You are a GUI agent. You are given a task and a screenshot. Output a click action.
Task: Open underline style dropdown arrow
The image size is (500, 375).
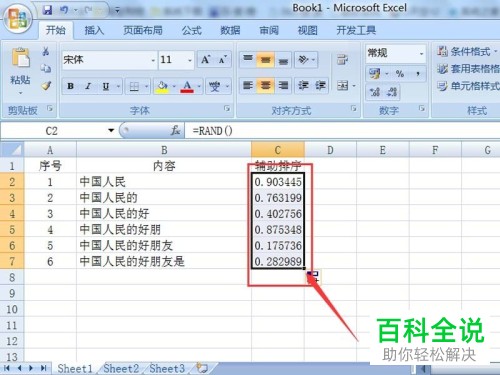[x=118, y=87]
